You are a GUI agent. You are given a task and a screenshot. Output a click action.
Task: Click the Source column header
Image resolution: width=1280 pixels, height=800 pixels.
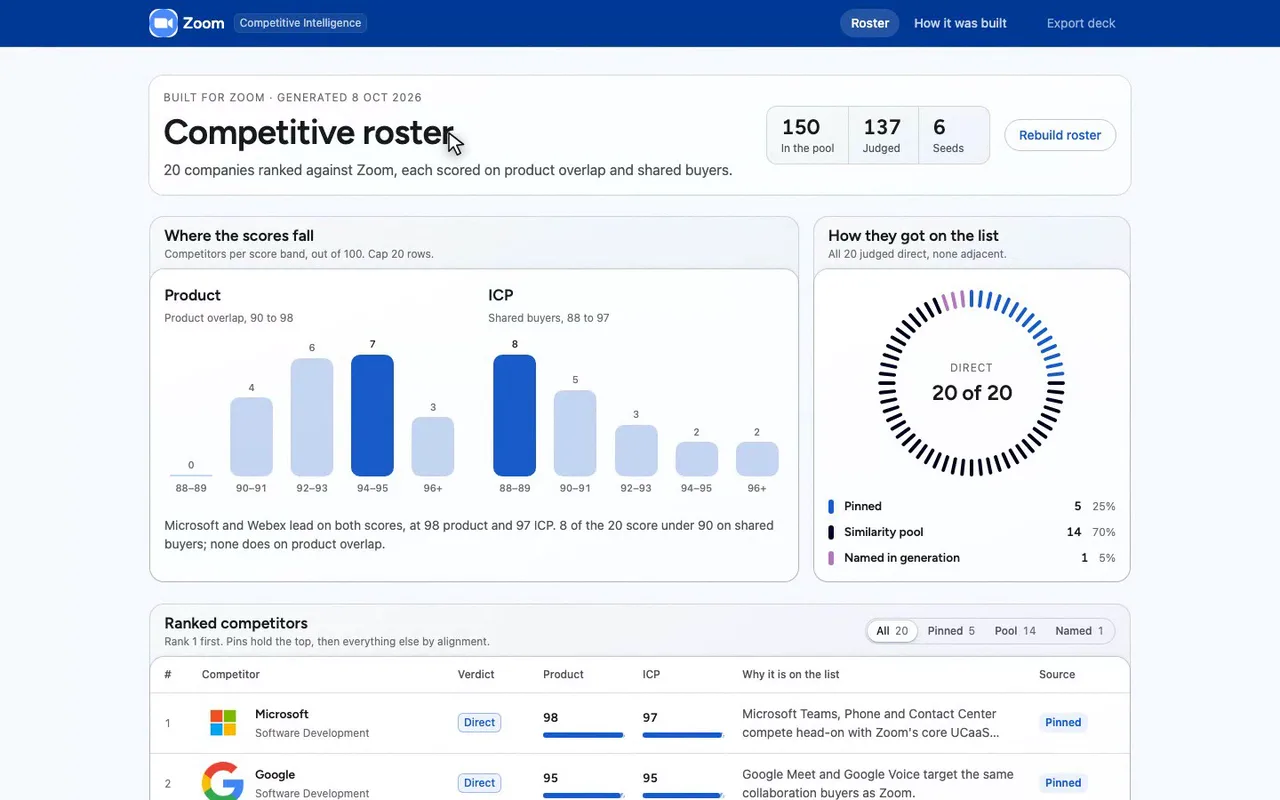pos(1057,674)
